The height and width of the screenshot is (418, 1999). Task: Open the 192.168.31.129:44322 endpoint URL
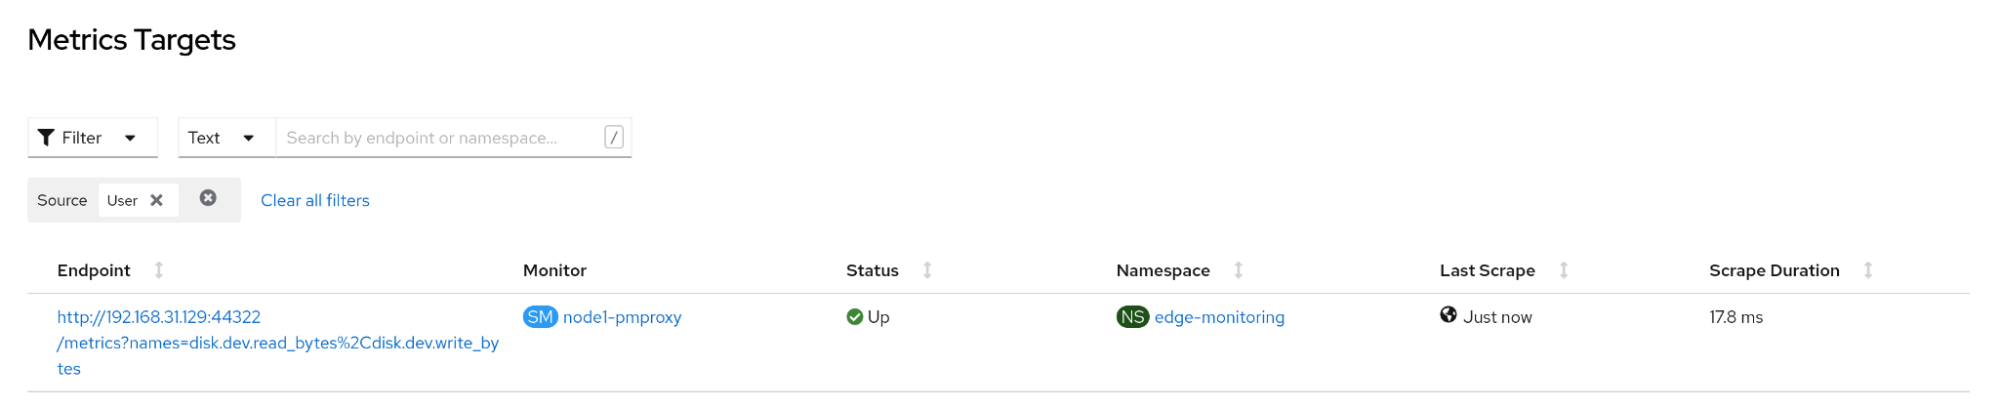point(159,317)
